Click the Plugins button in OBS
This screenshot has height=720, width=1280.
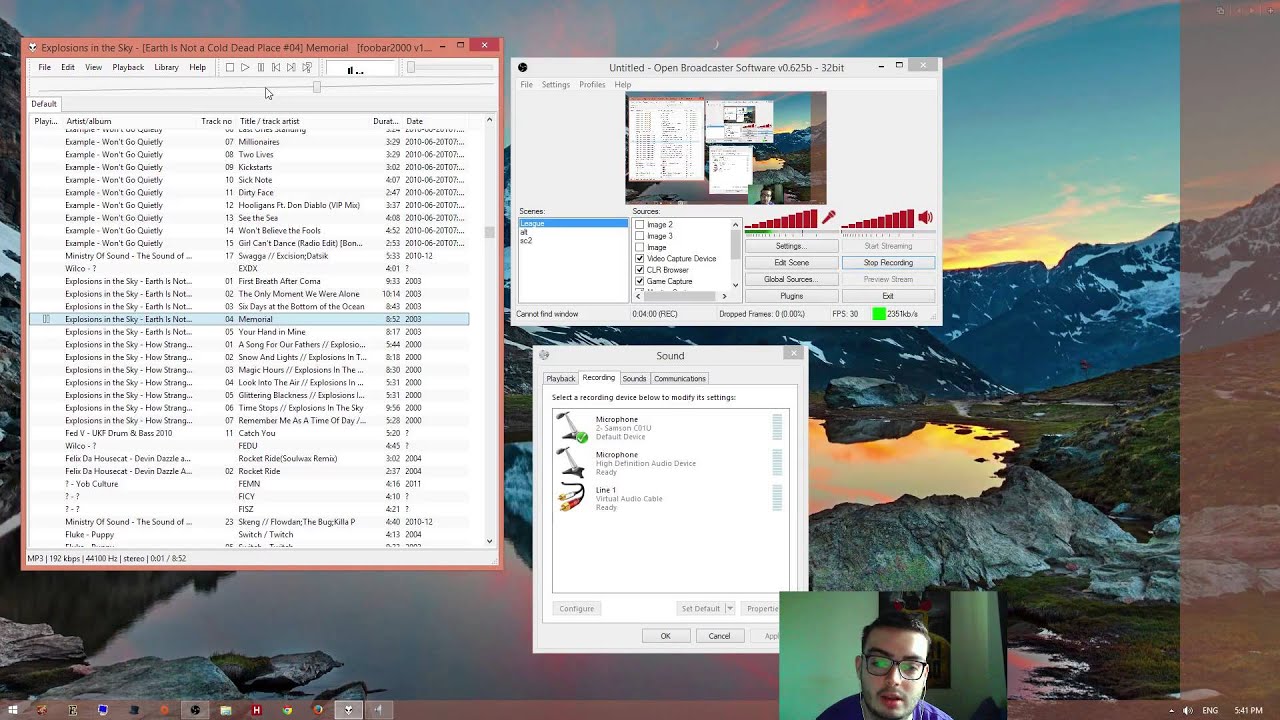pos(791,296)
